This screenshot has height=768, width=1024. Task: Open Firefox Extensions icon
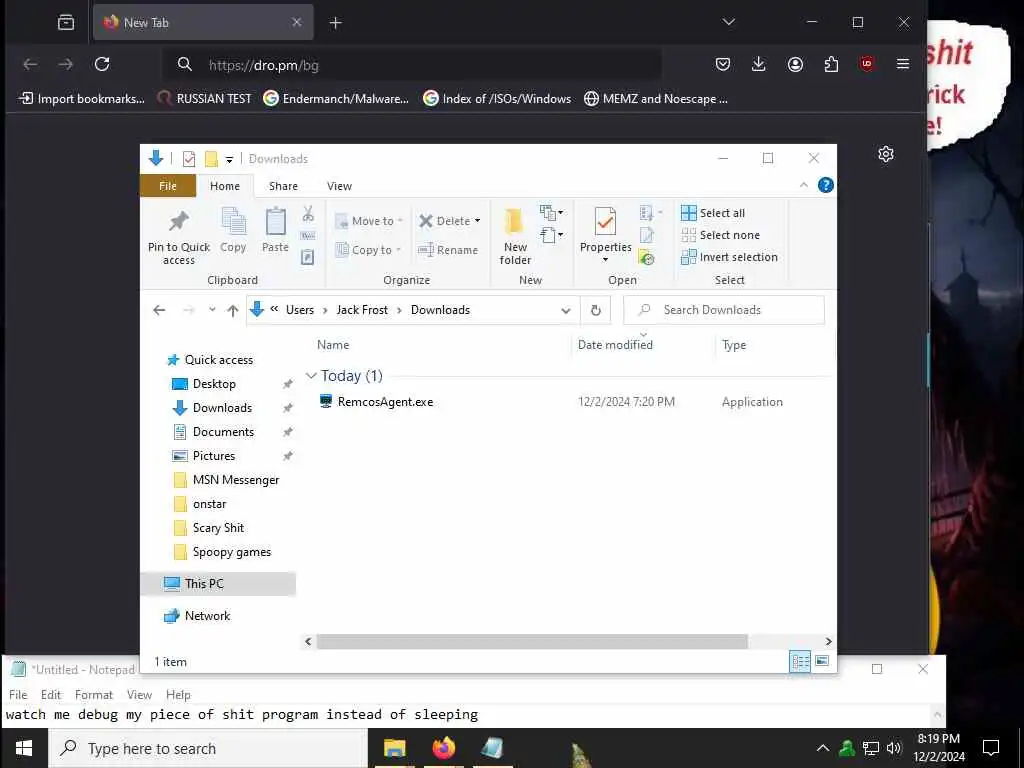831,64
